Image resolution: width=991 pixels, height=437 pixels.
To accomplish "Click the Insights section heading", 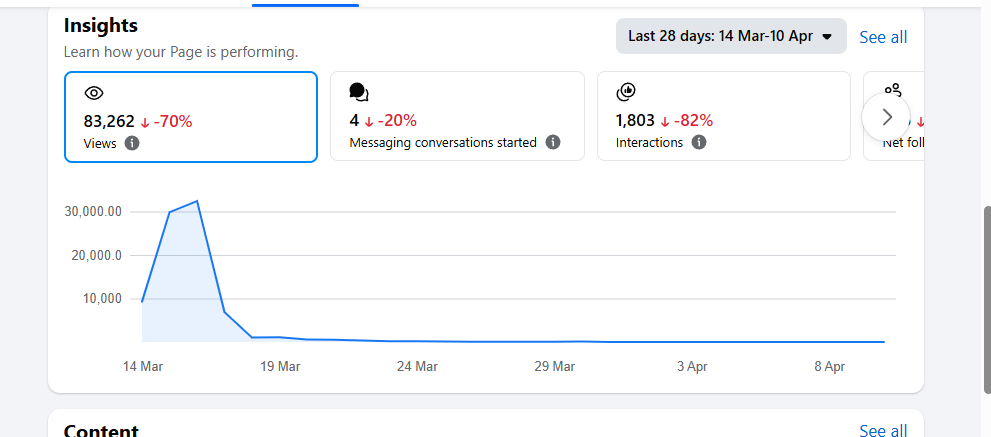I will point(101,25).
